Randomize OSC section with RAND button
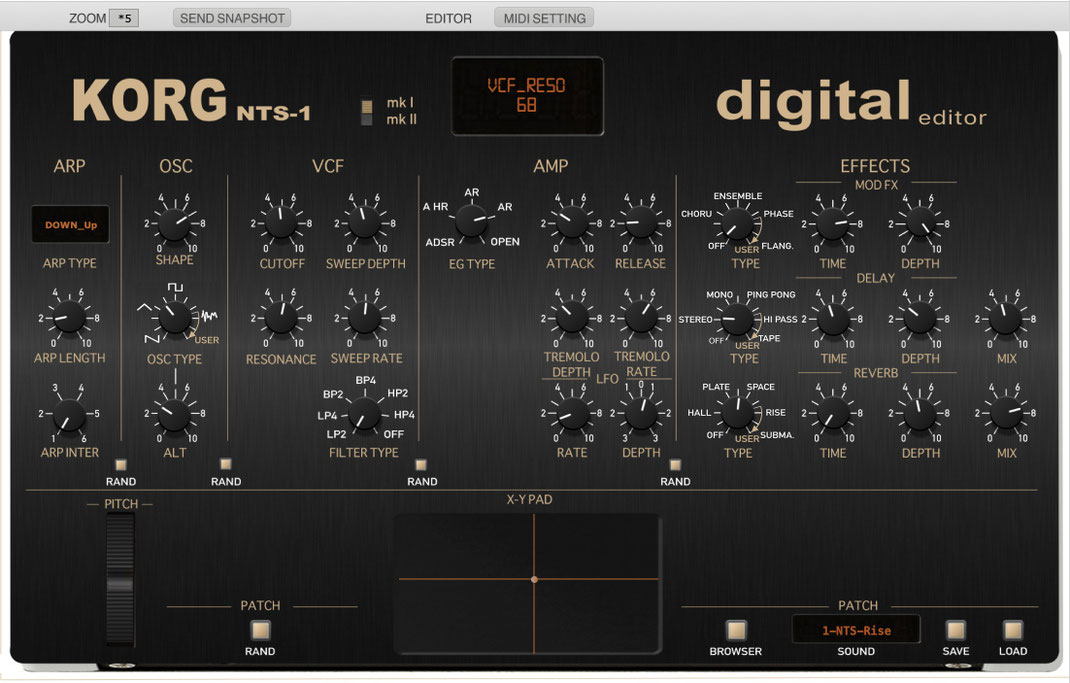 [x=225, y=465]
